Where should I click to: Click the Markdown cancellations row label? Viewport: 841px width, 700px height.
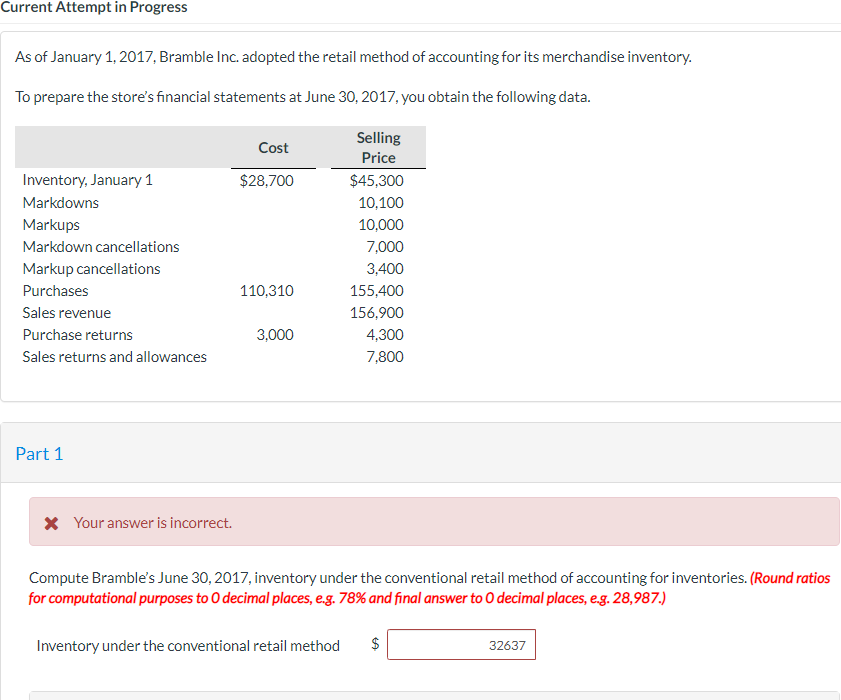[101, 247]
